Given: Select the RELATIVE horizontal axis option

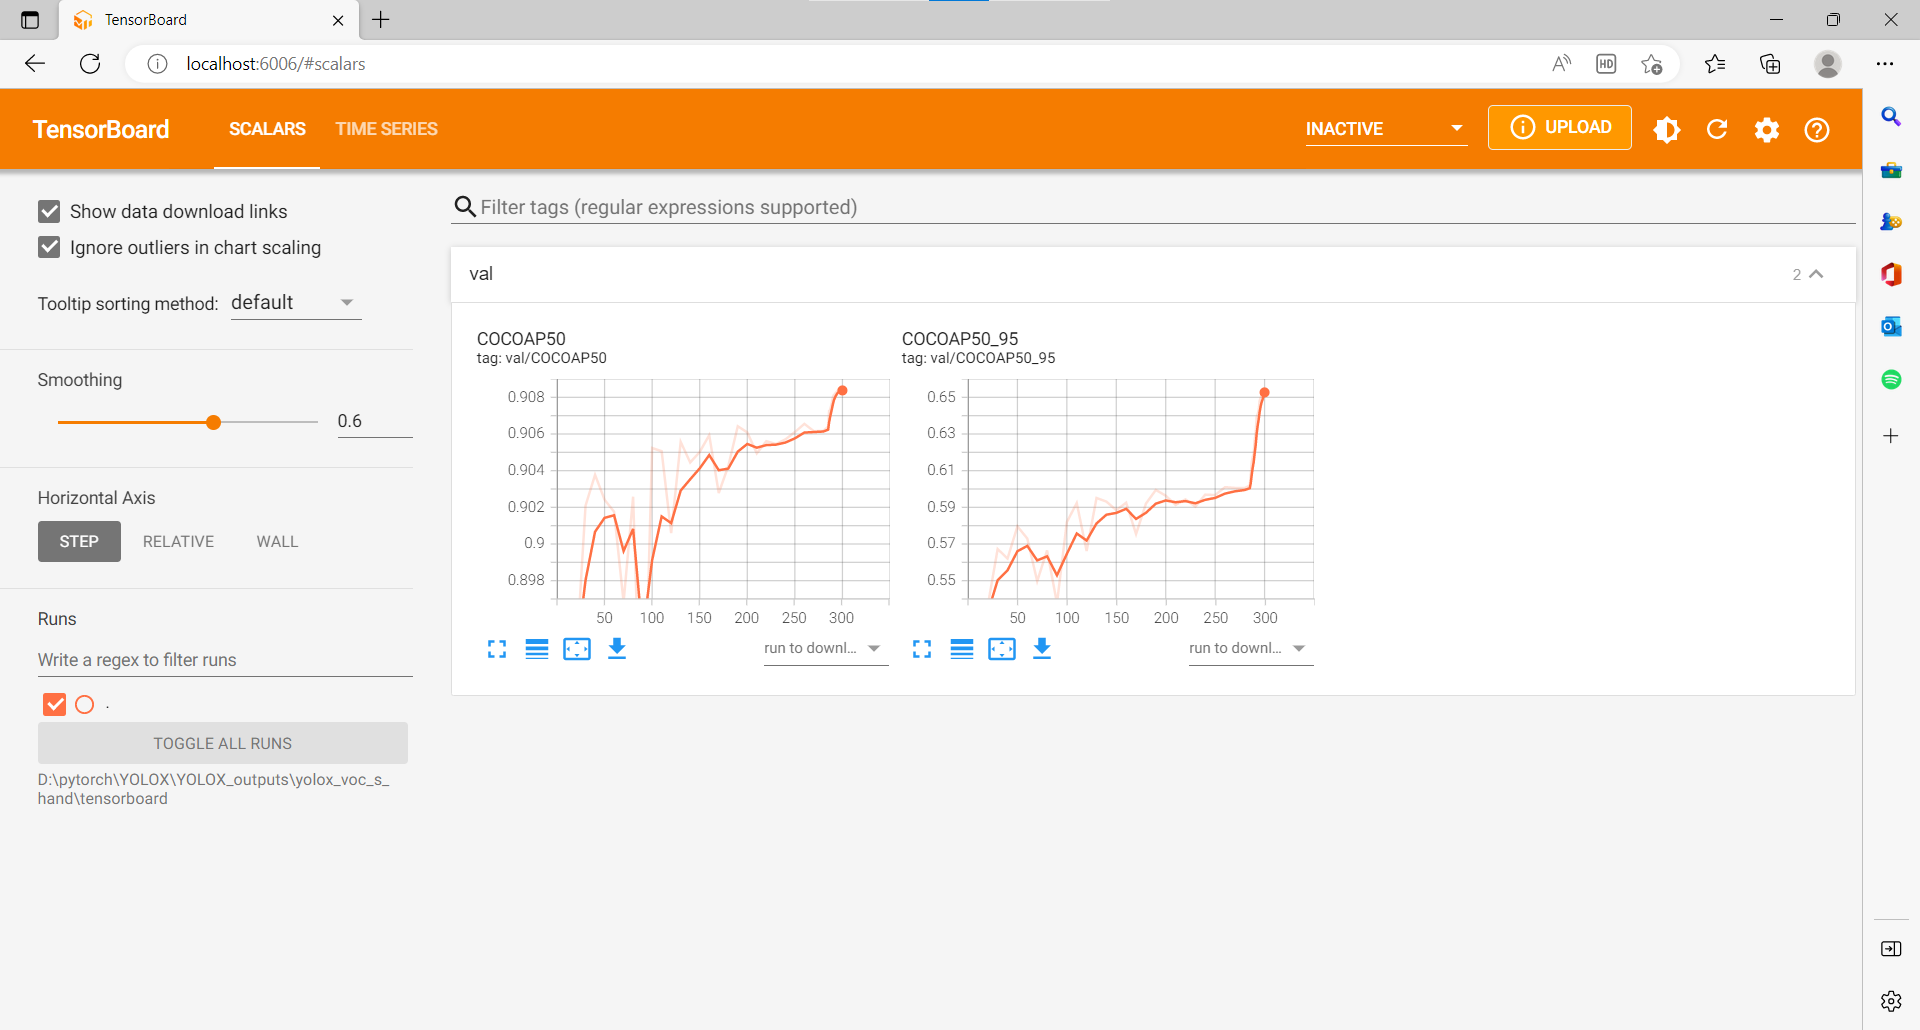Looking at the screenshot, I should click(178, 541).
